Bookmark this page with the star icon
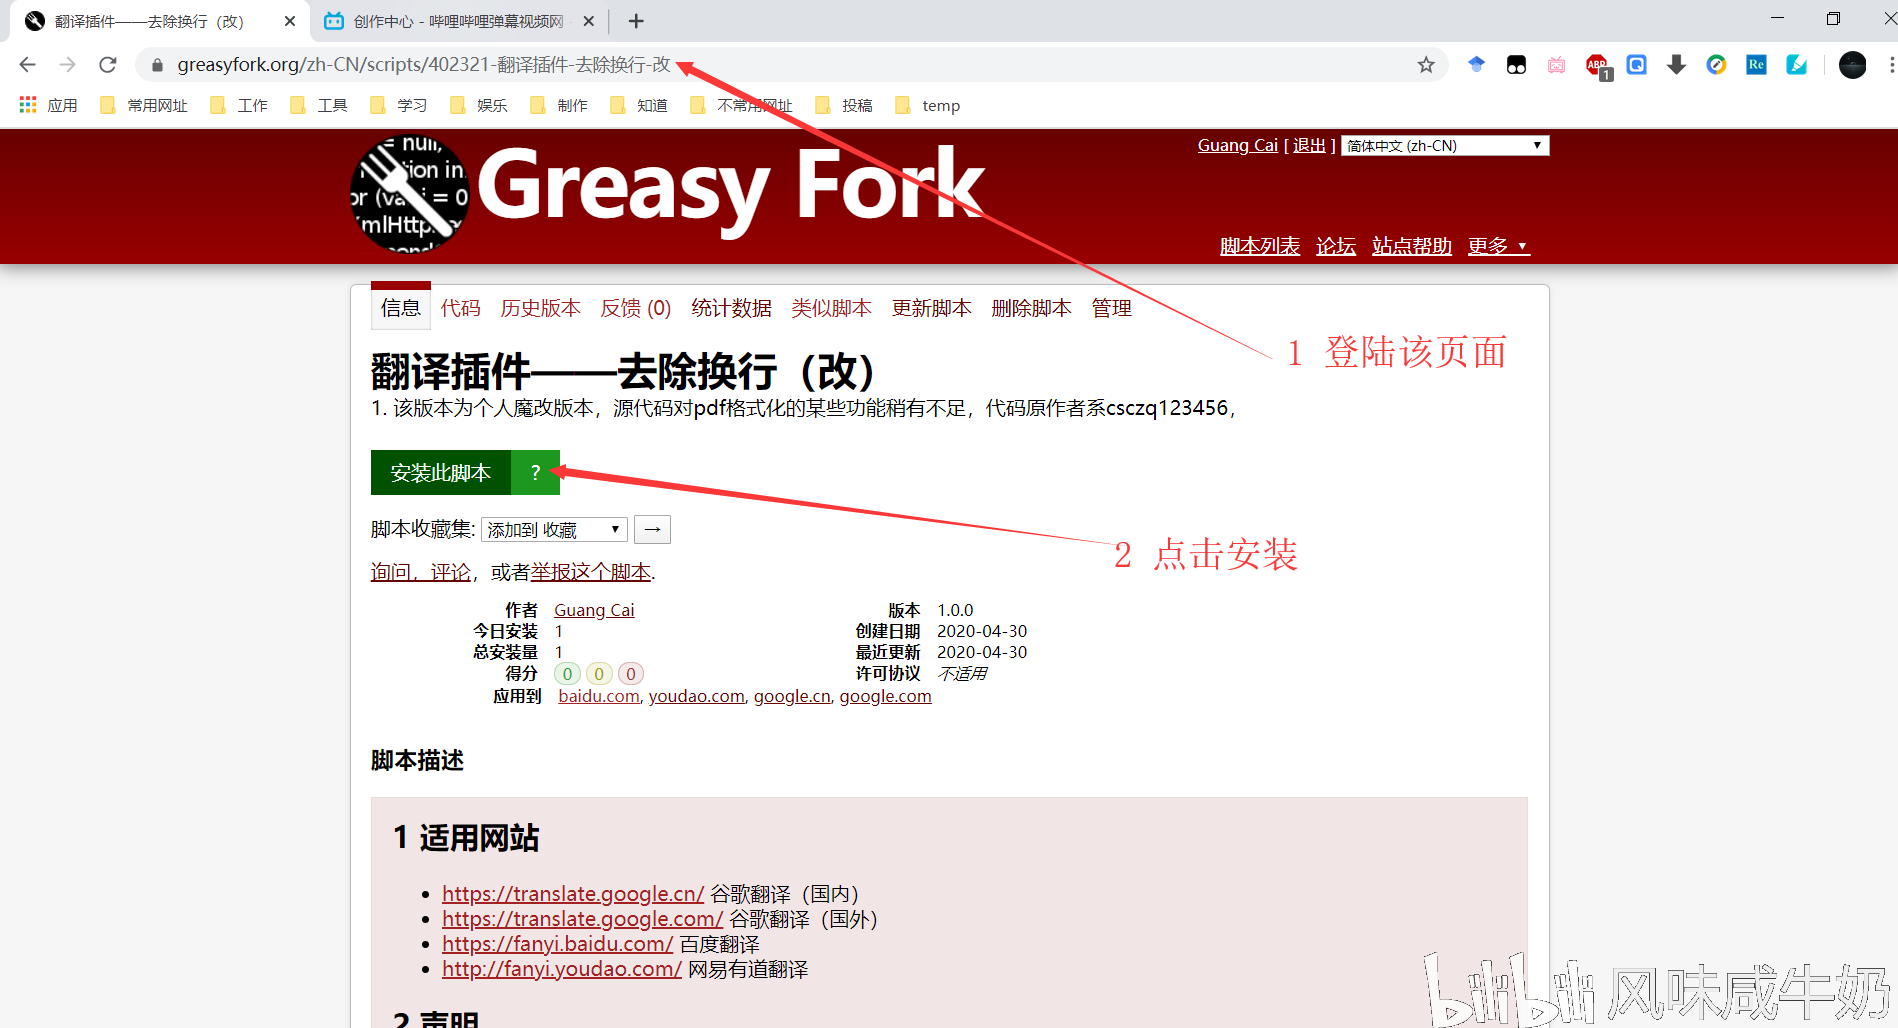Screen dimensions: 1898x1028 tap(1426, 65)
